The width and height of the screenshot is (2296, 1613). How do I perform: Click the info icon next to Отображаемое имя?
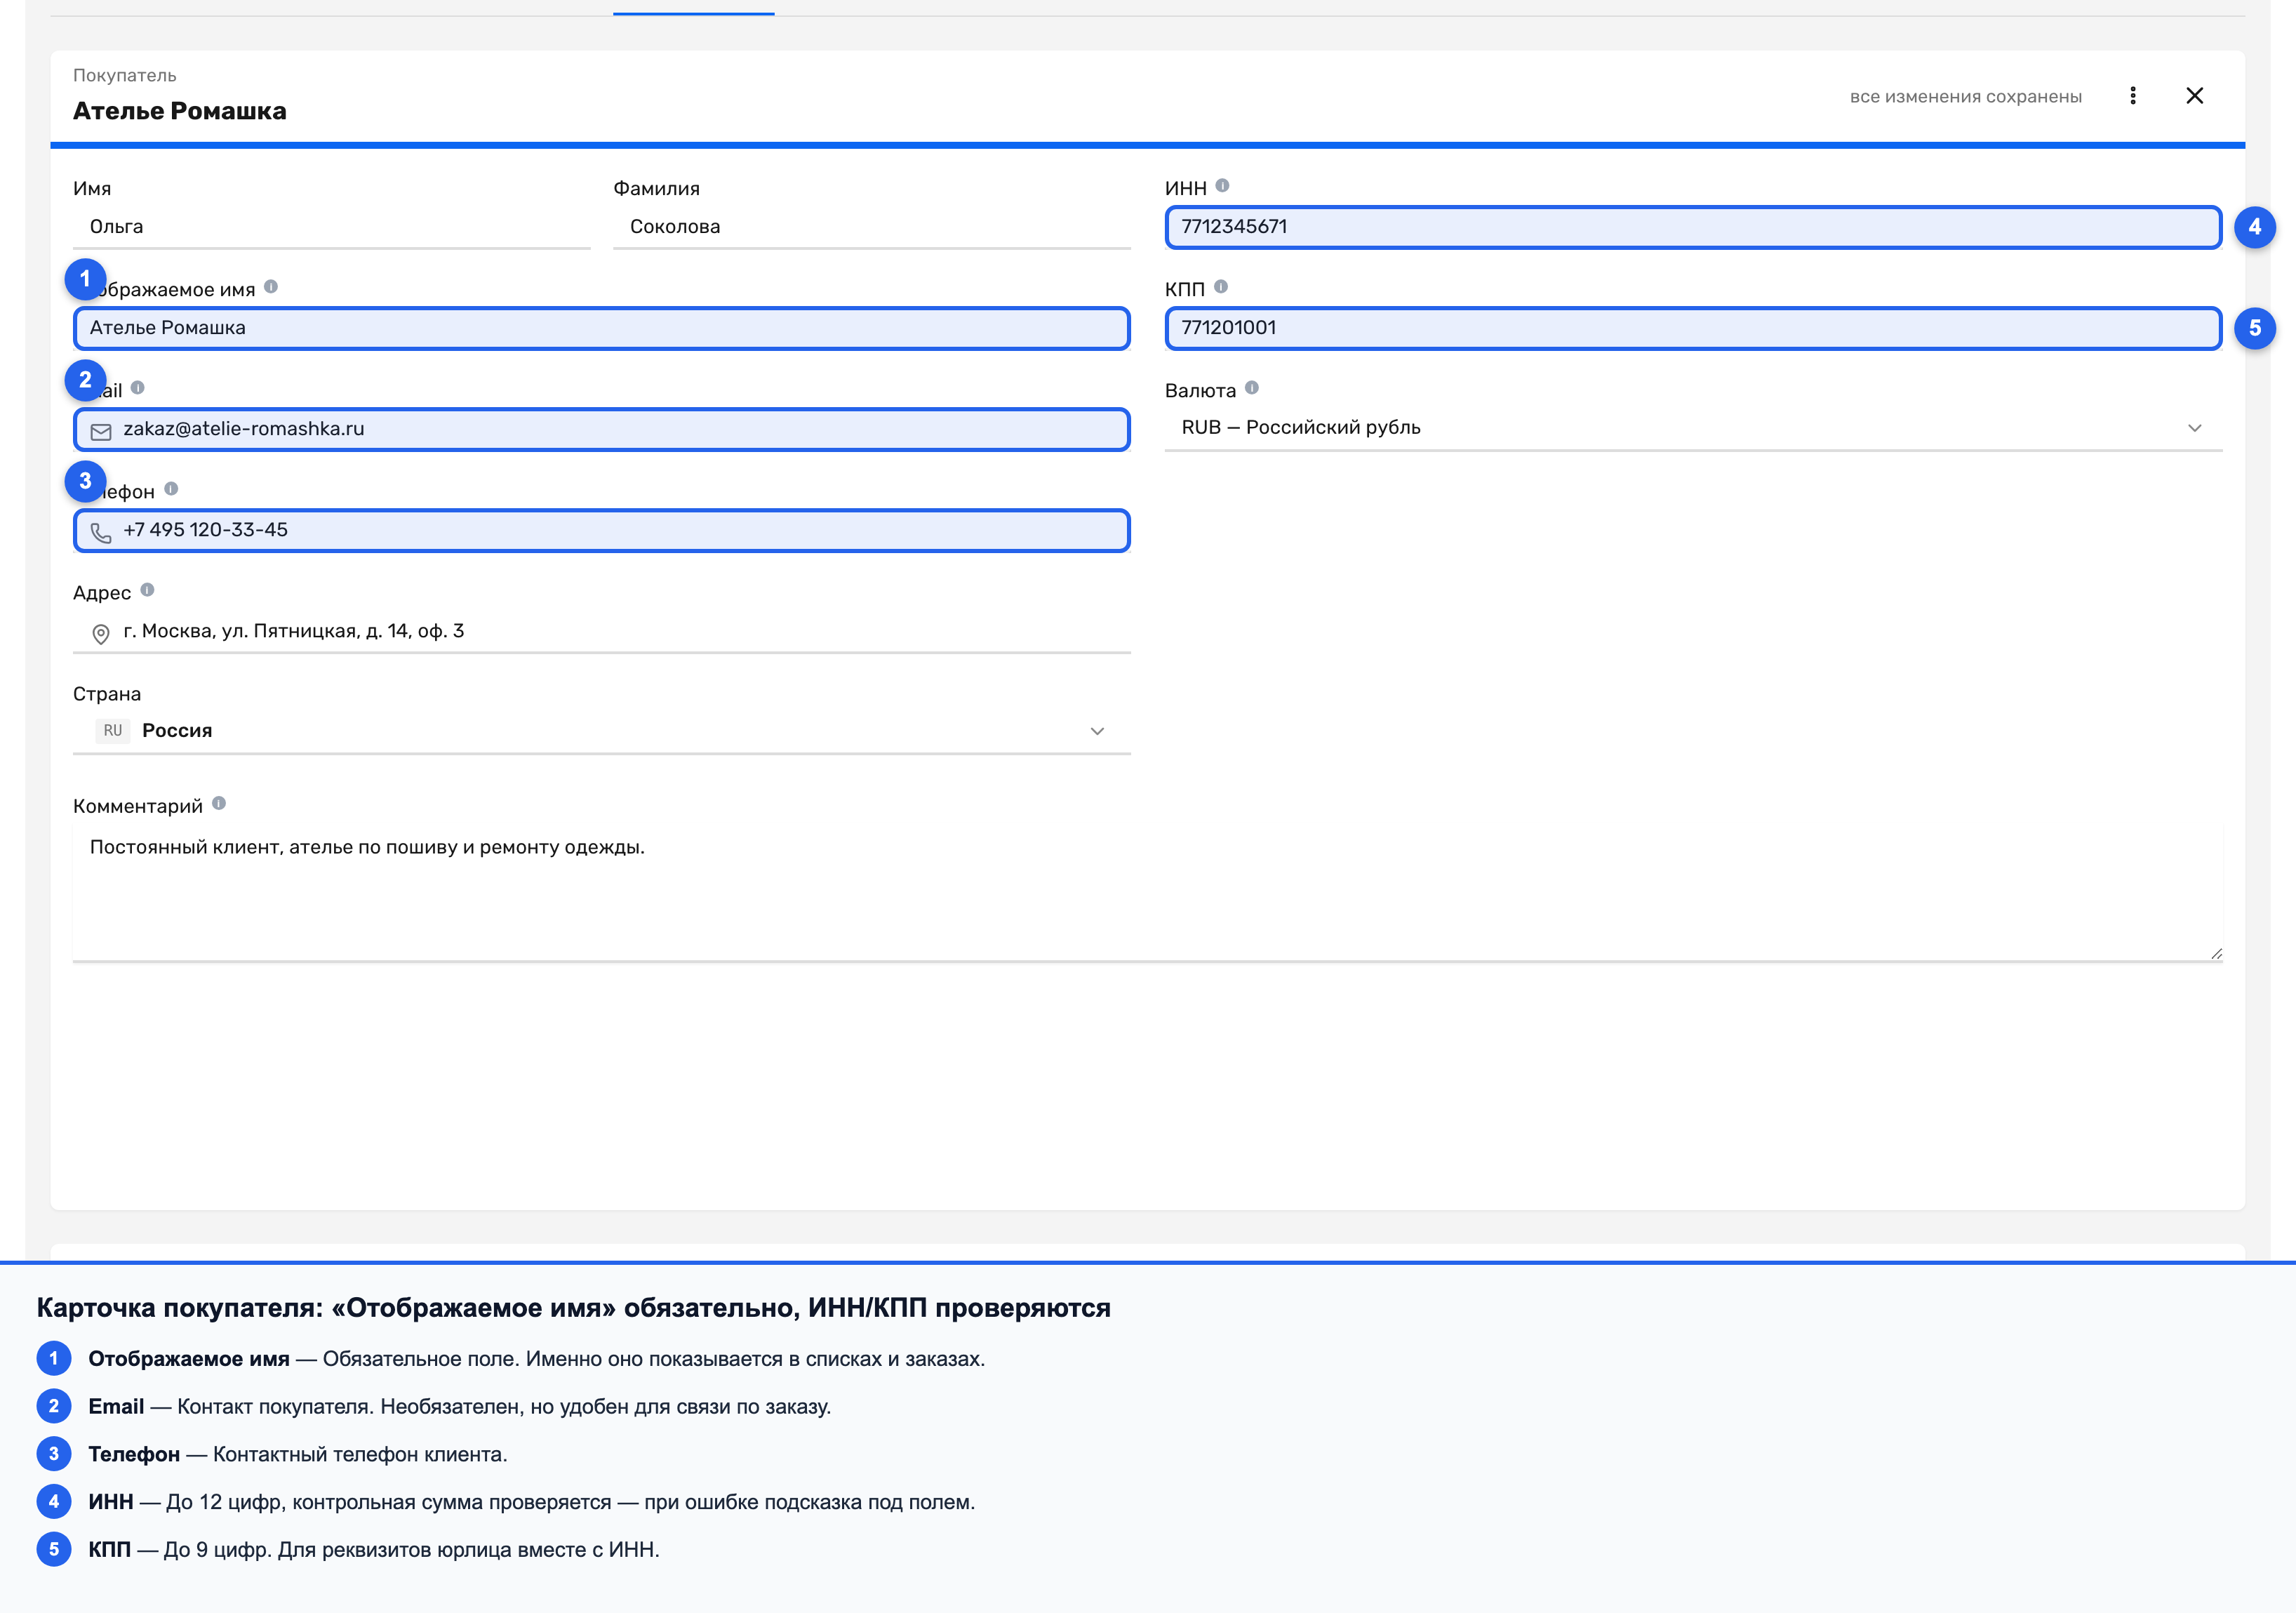click(271, 287)
